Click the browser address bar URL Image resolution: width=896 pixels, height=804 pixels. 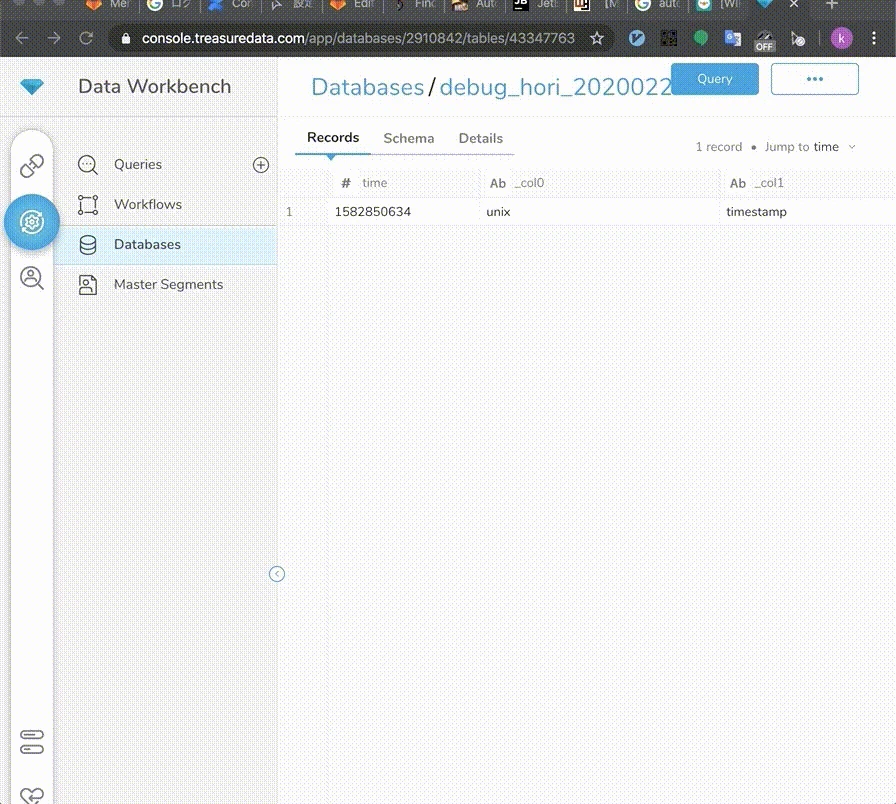[x=358, y=38]
